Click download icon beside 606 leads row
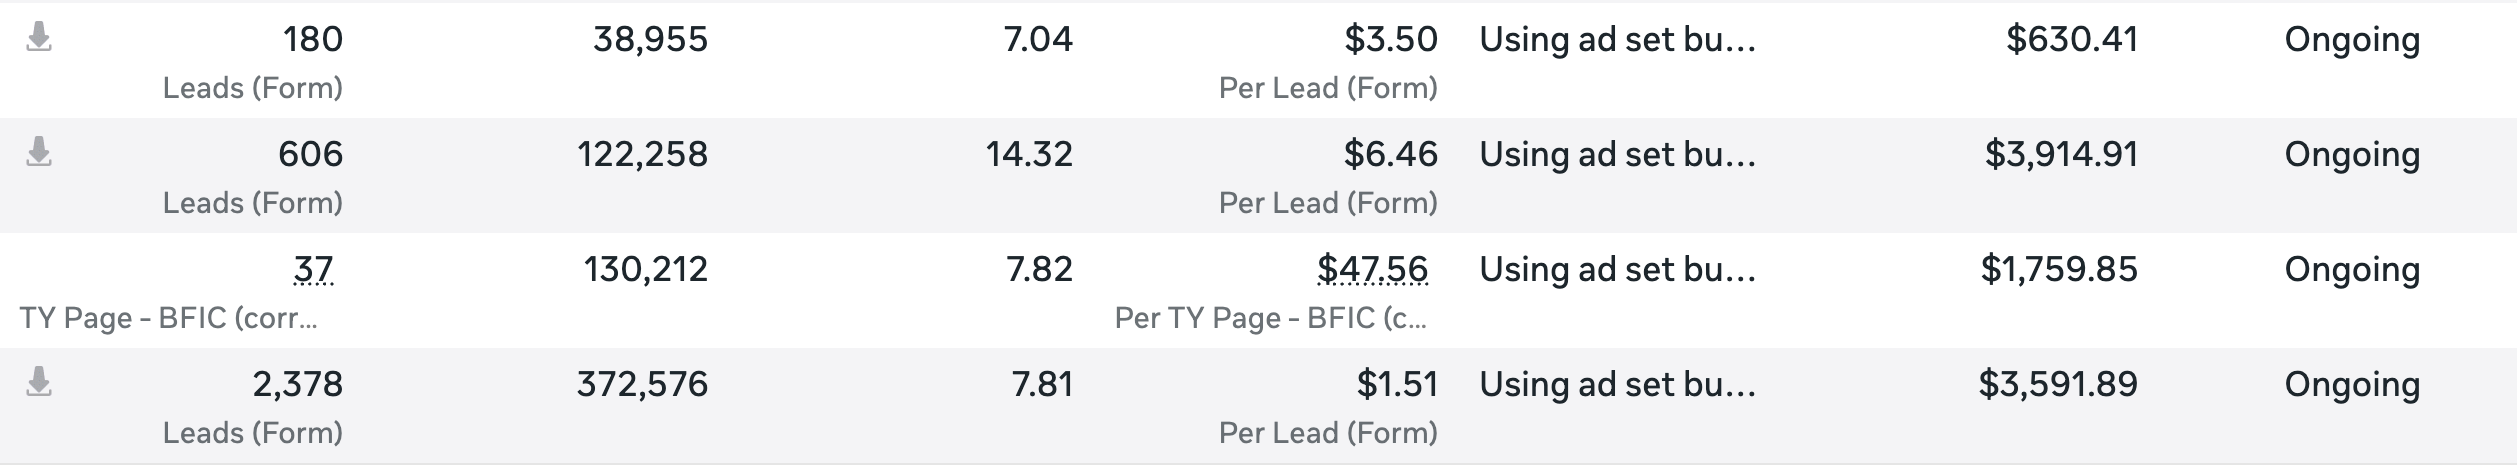The height and width of the screenshot is (466, 2517). [39, 153]
